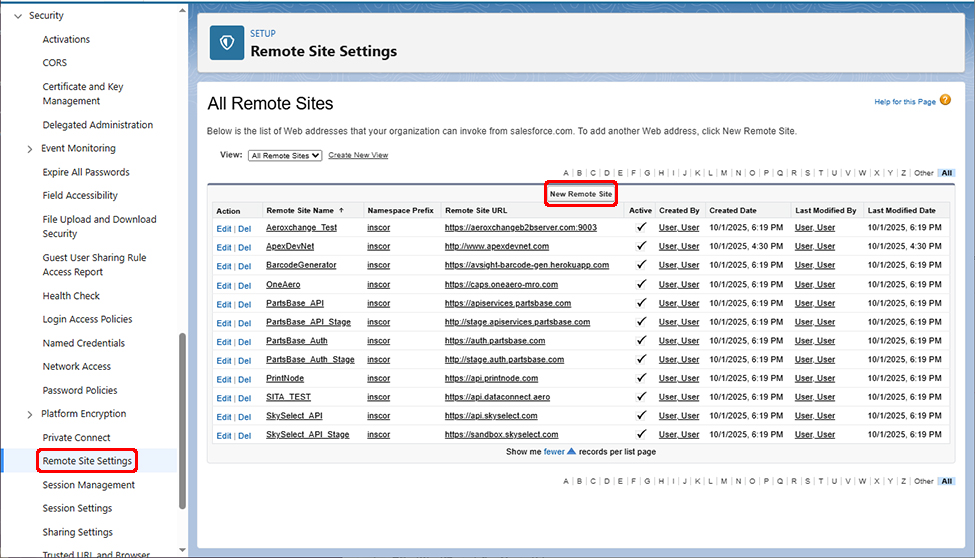Filter by letter A in top alphabet bar
Viewport: 975px width, 558px height.
coord(566,173)
